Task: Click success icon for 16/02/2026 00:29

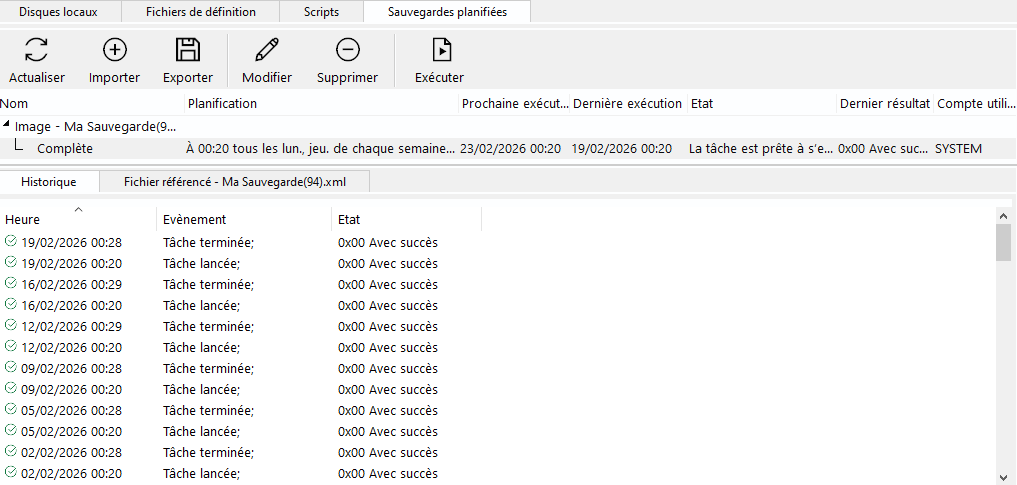Action: point(10,283)
